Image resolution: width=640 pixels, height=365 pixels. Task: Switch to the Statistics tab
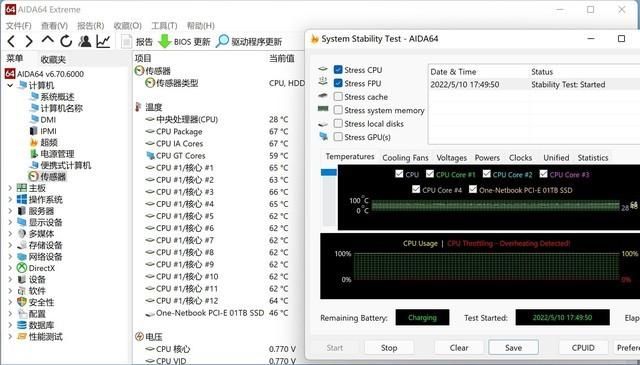(593, 158)
